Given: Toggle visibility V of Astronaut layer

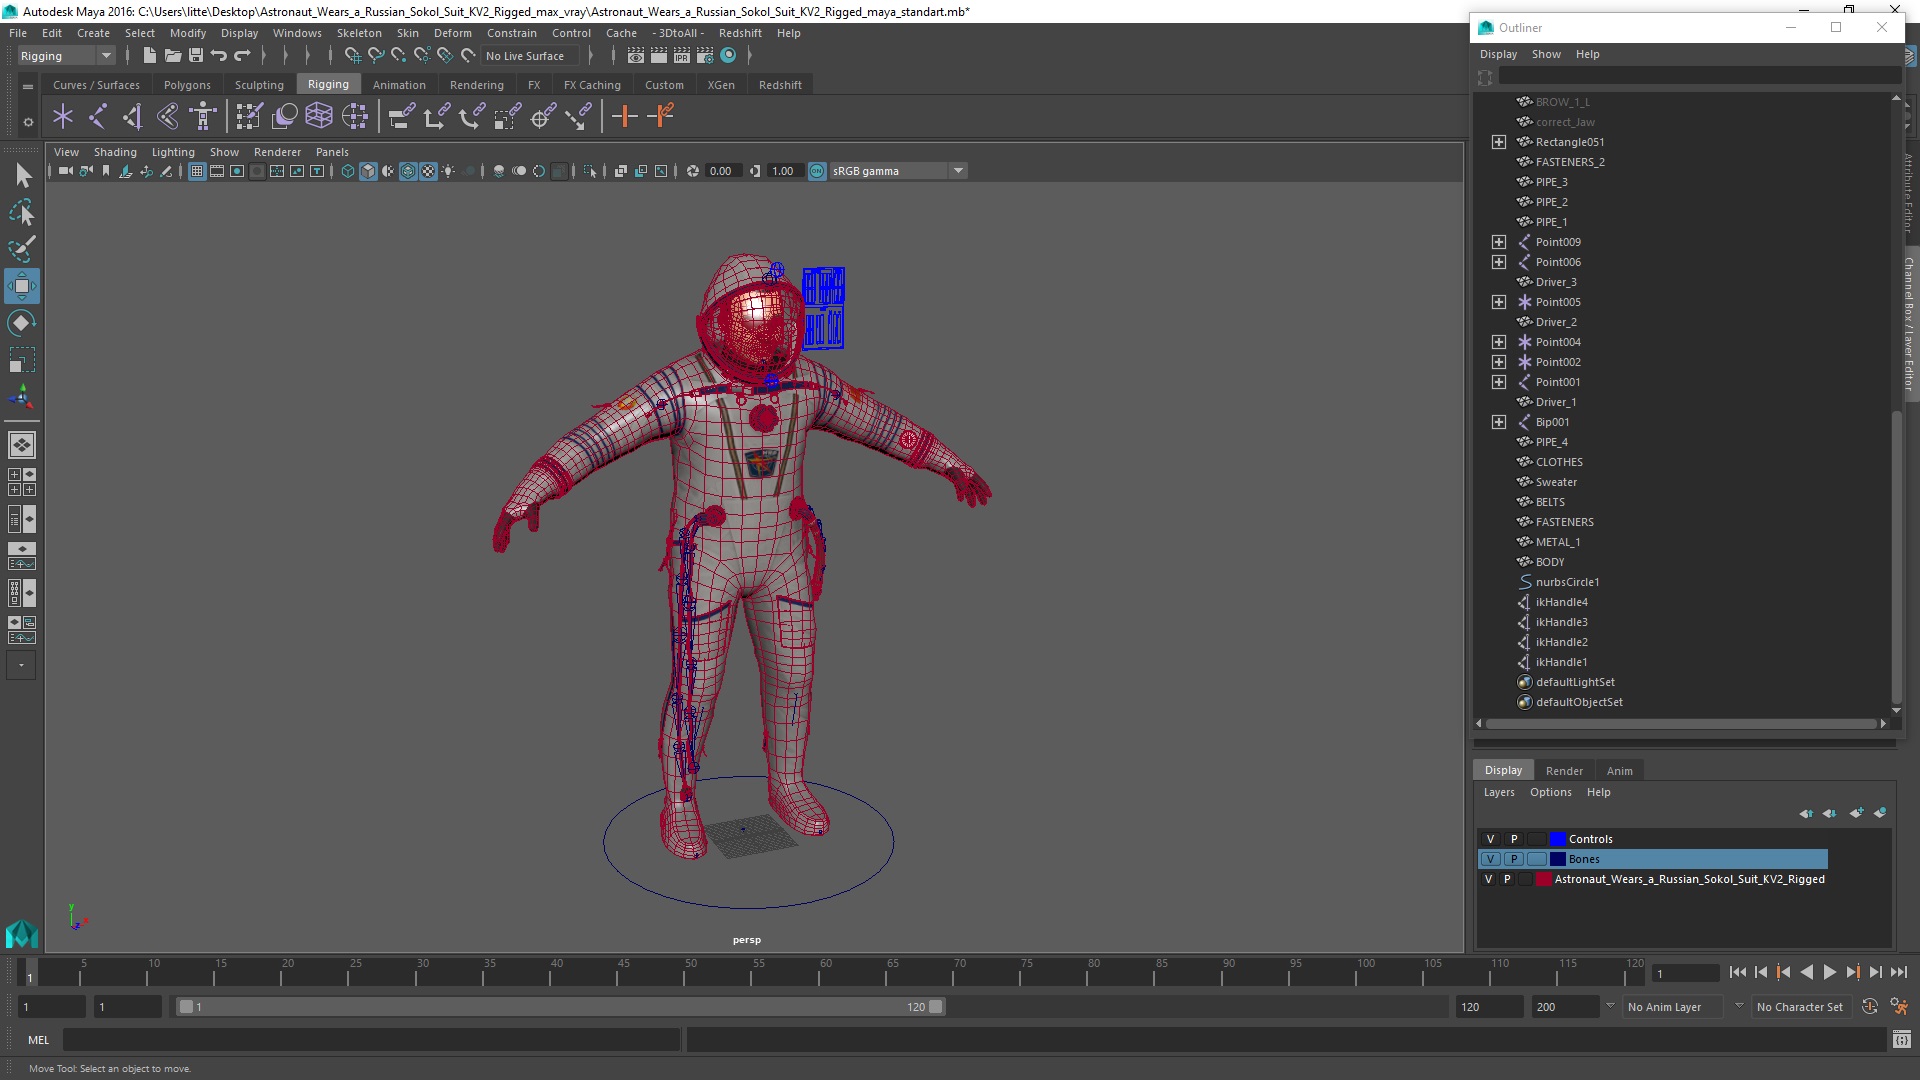Looking at the screenshot, I should [x=1488, y=879].
